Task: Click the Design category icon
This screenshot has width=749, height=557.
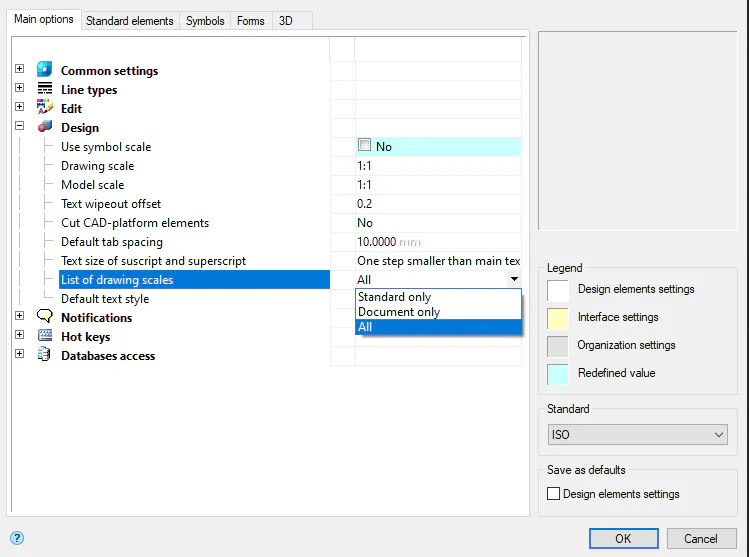Action: 44,127
